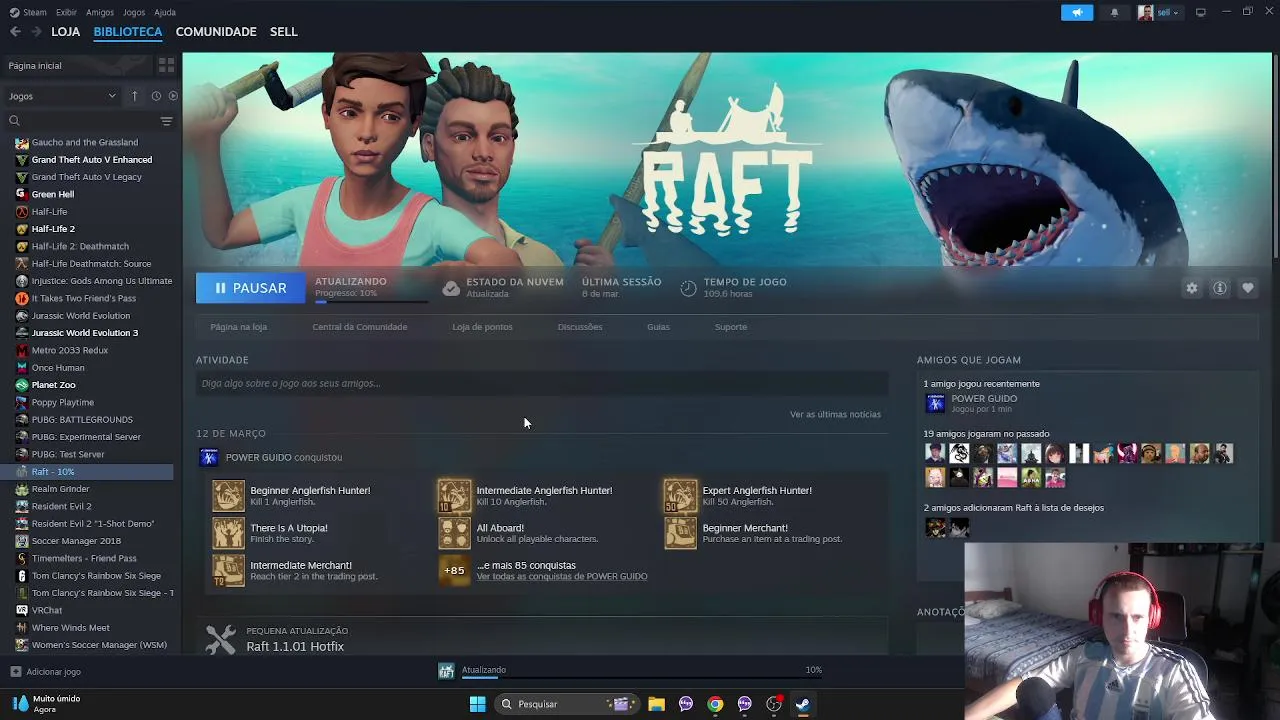Image resolution: width=1280 pixels, height=720 pixels.
Task: Open the COMUNIDADE tab
Action: tap(216, 32)
